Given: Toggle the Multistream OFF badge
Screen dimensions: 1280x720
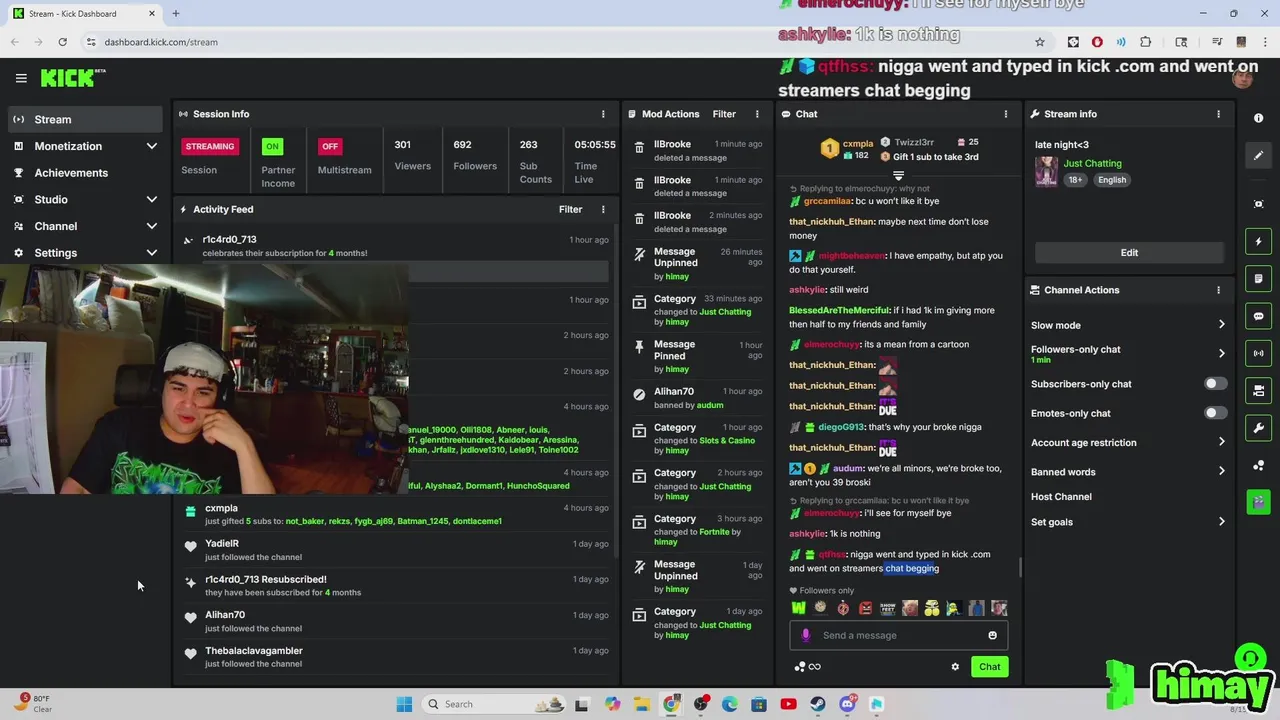Looking at the screenshot, I should tap(330, 146).
